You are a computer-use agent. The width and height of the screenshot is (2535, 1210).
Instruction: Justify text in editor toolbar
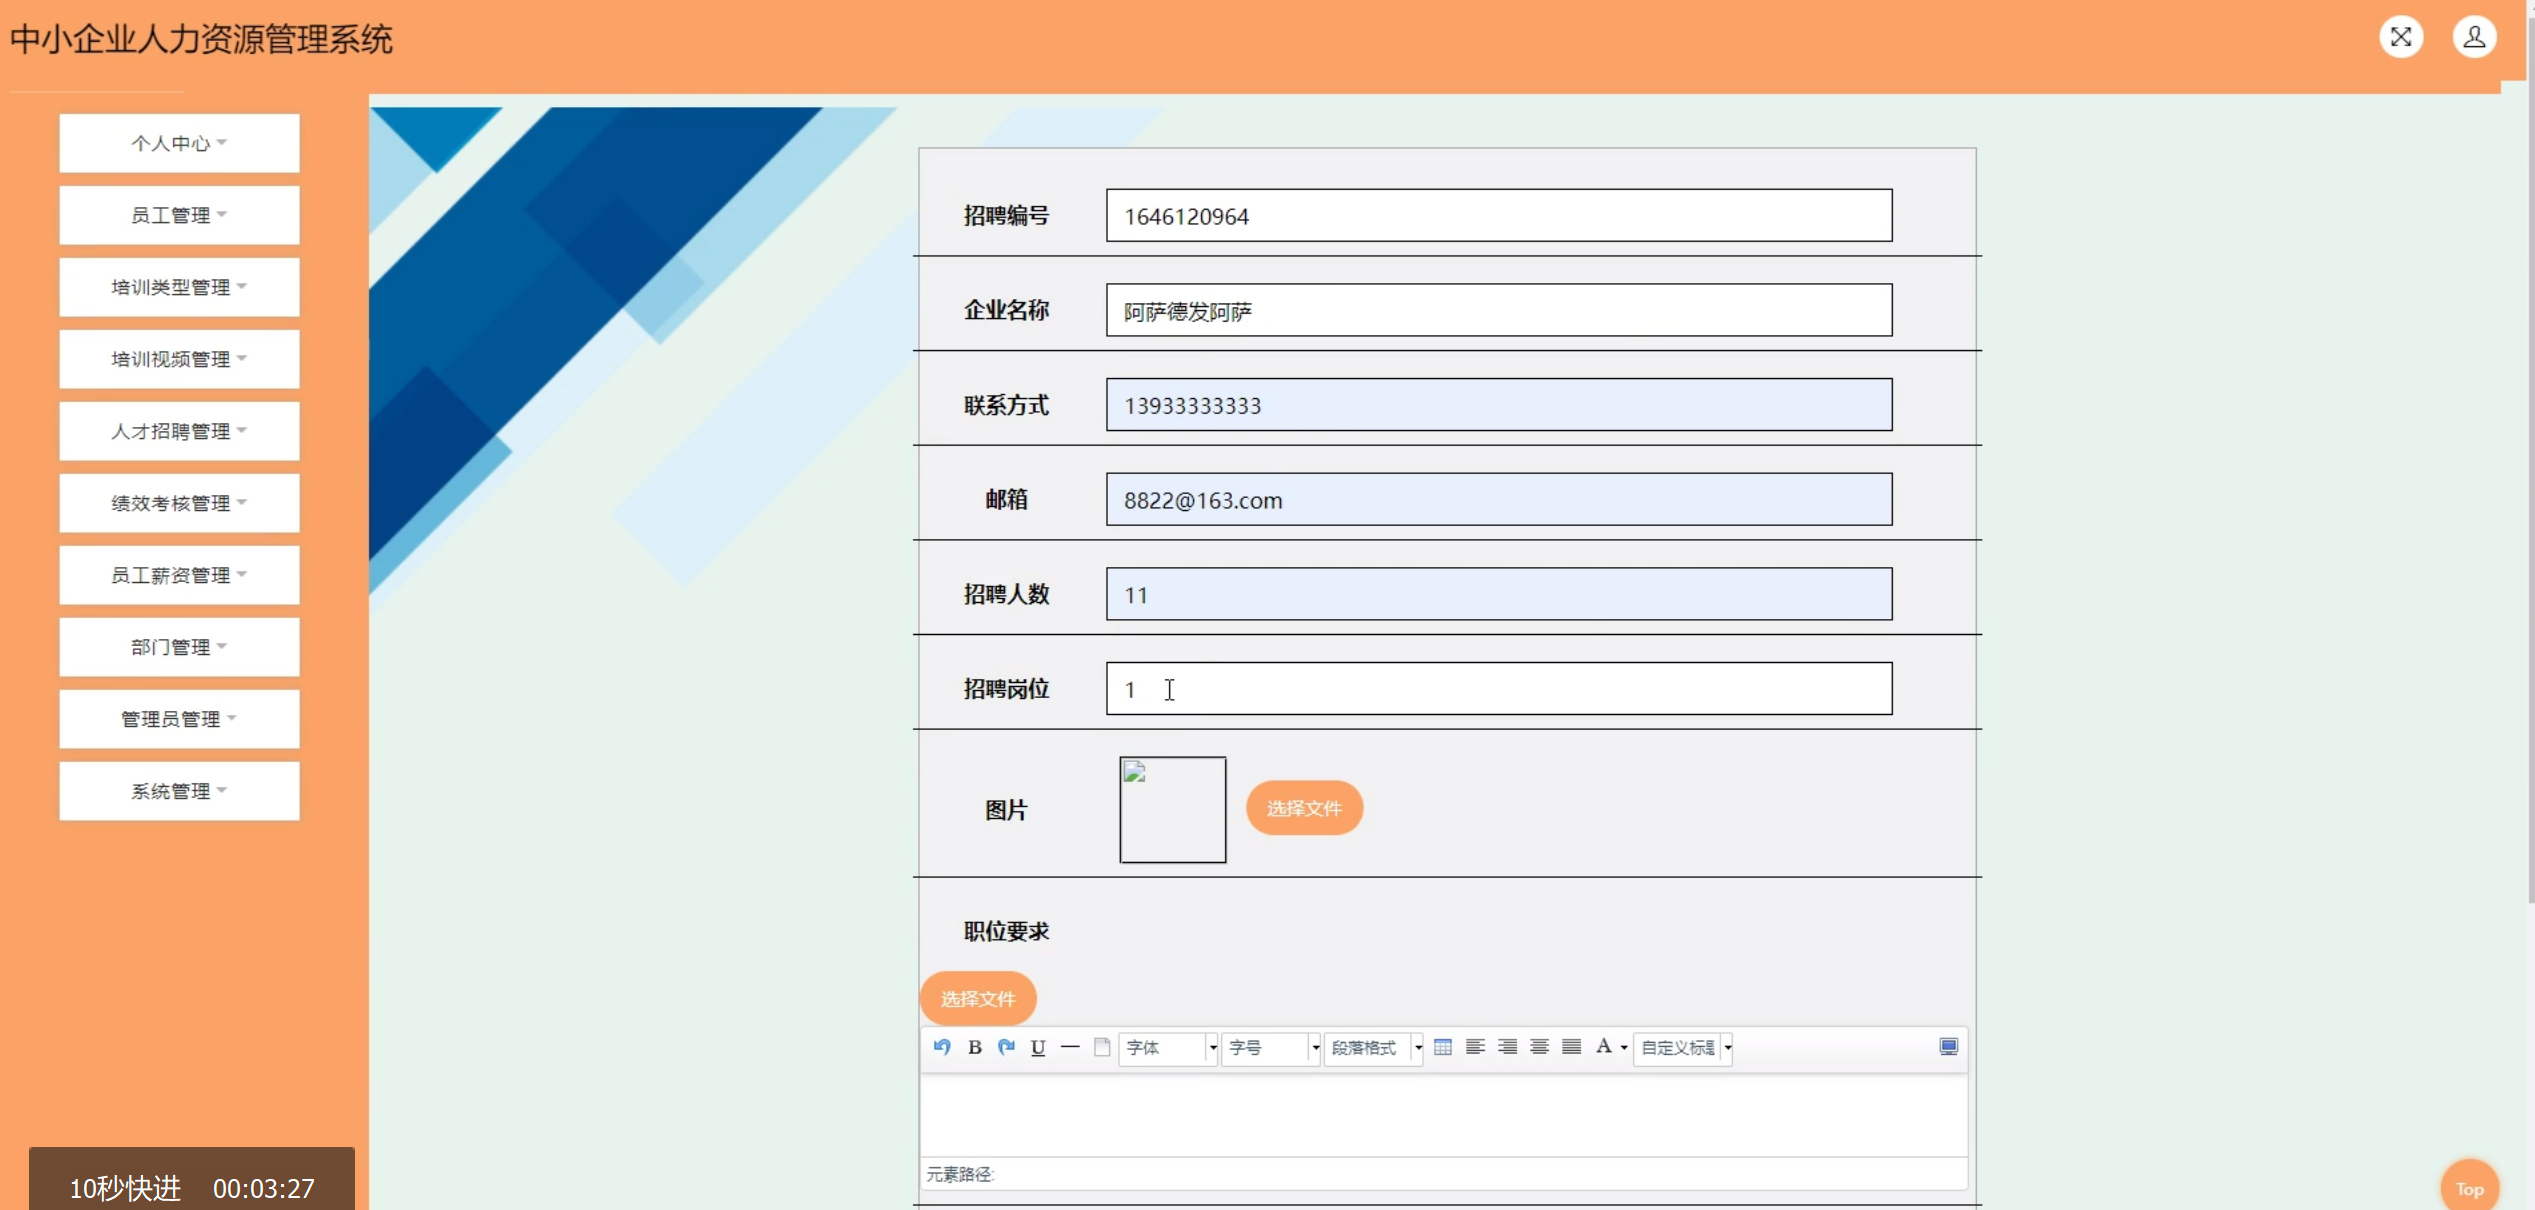tap(1571, 1047)
